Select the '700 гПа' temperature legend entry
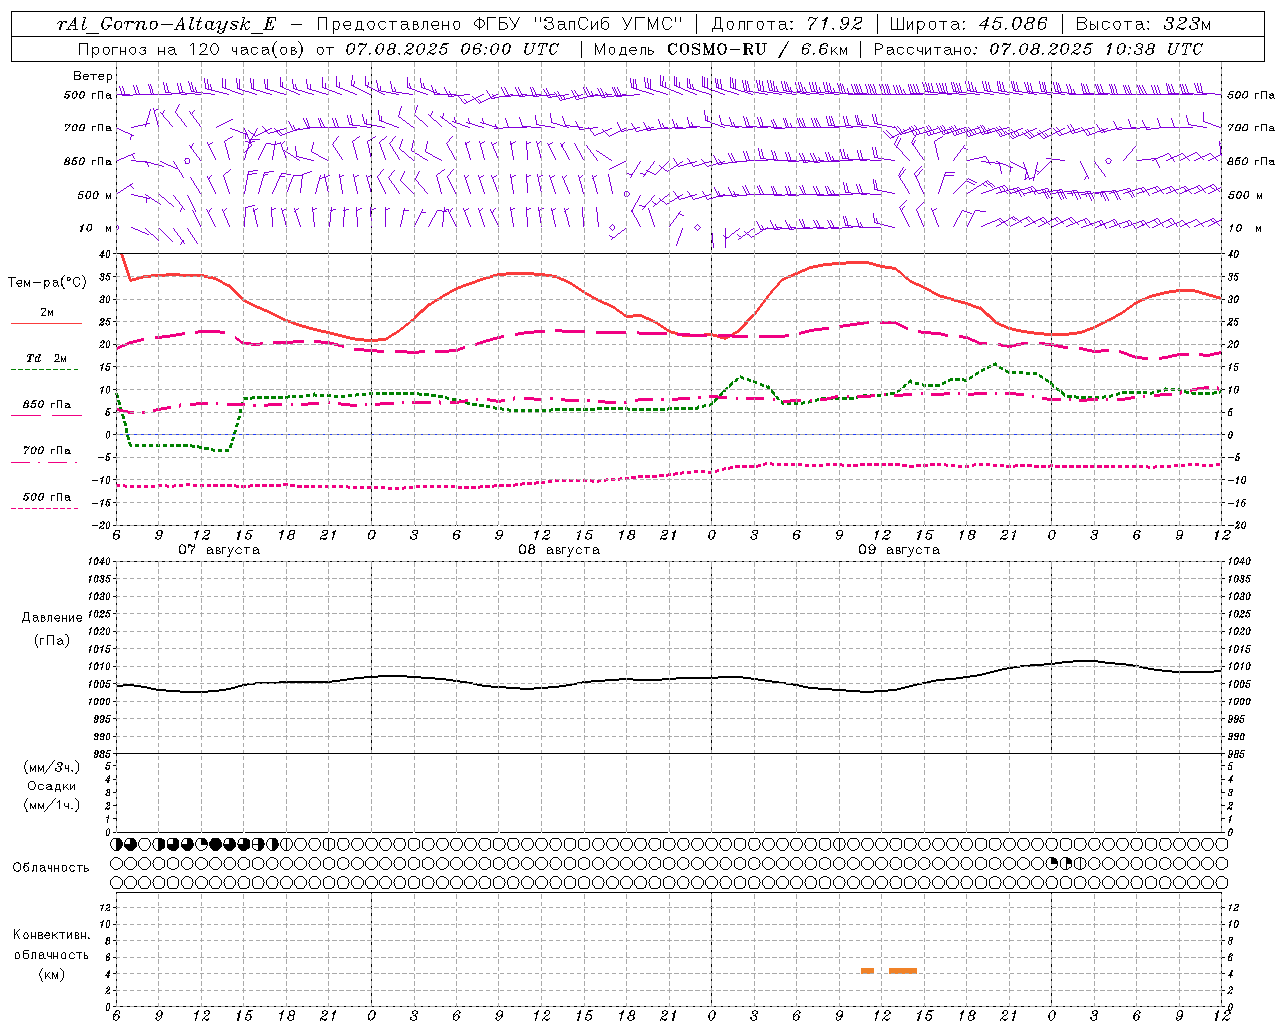The width and height of the screenshot is (1280, 1024). tap(47, 451)
